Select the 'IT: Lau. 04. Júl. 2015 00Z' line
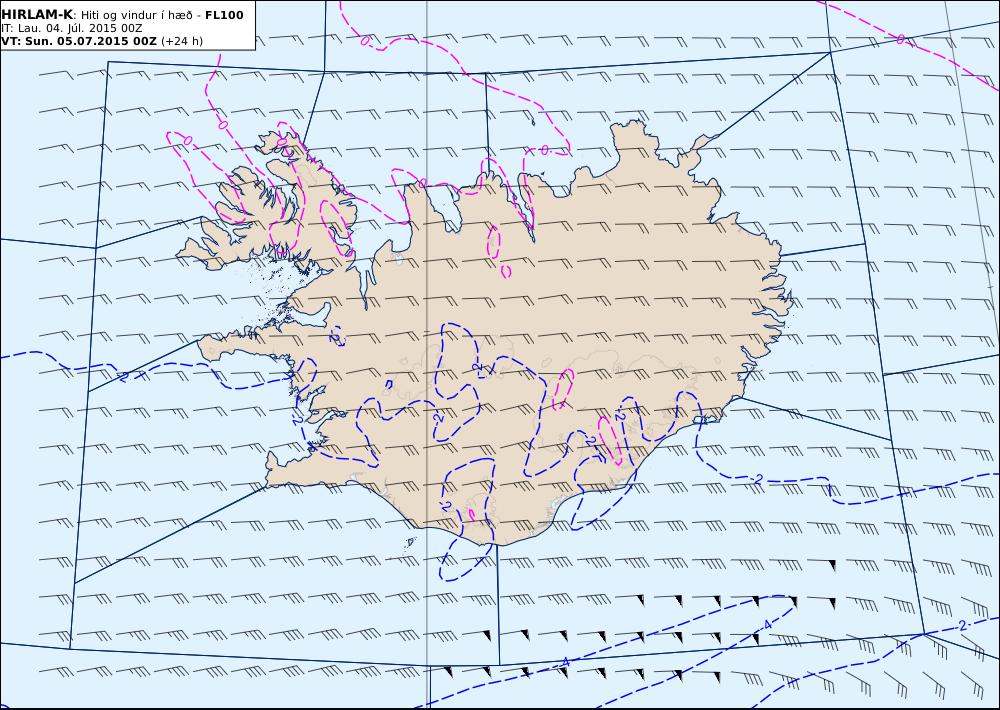This screenshot has width=1000, height=710. coord(71,29)
